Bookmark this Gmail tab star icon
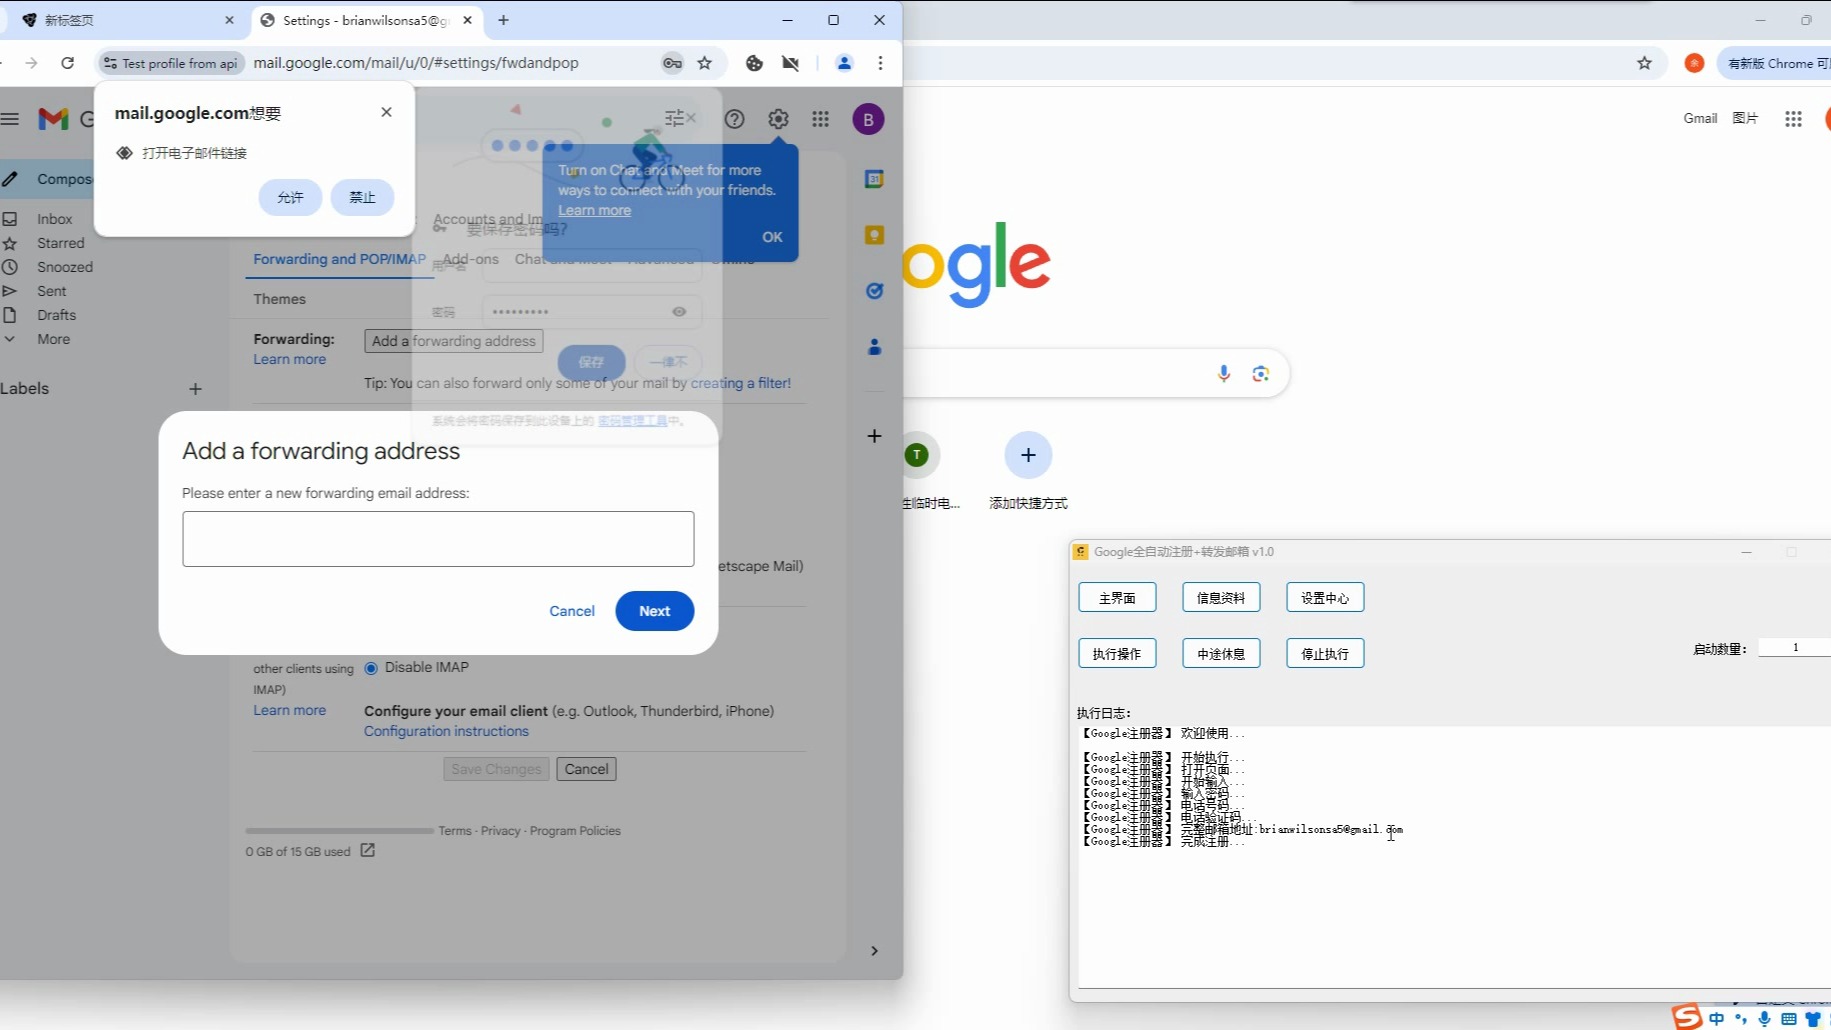This screenshot has height=1030, width=1831. coord(705,63)
